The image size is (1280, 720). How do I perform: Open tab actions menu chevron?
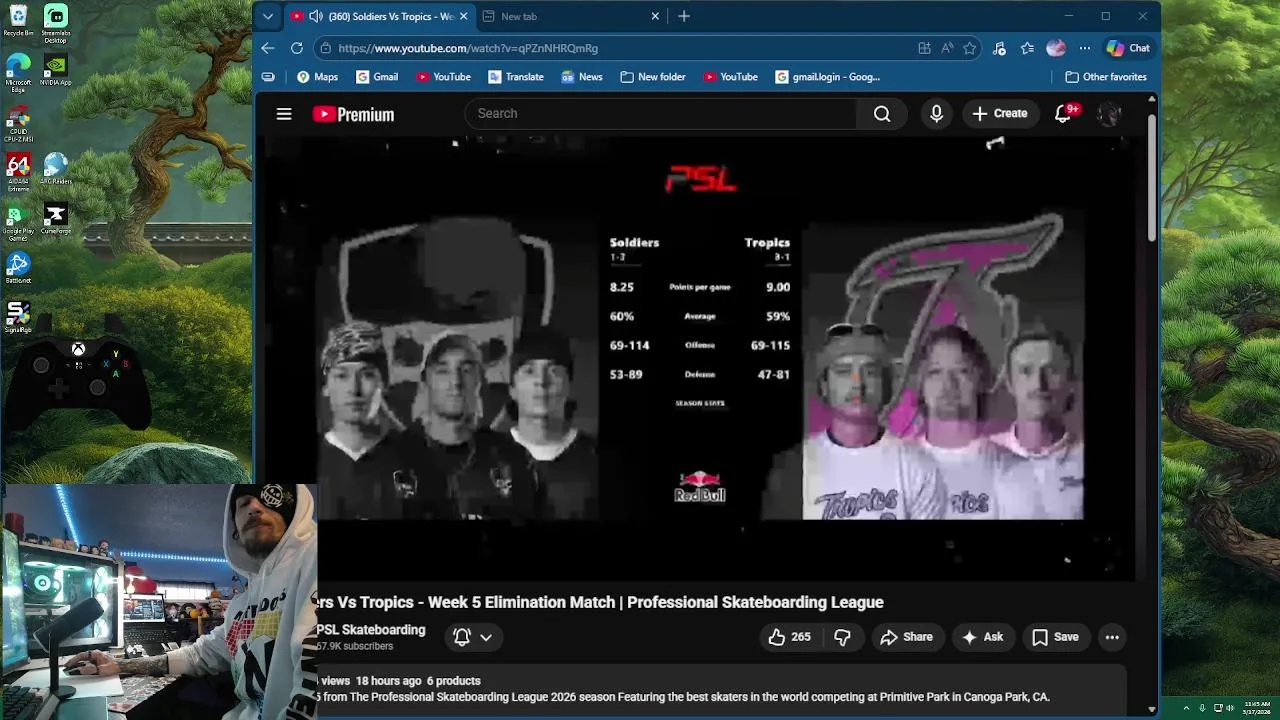coord(267,16)
